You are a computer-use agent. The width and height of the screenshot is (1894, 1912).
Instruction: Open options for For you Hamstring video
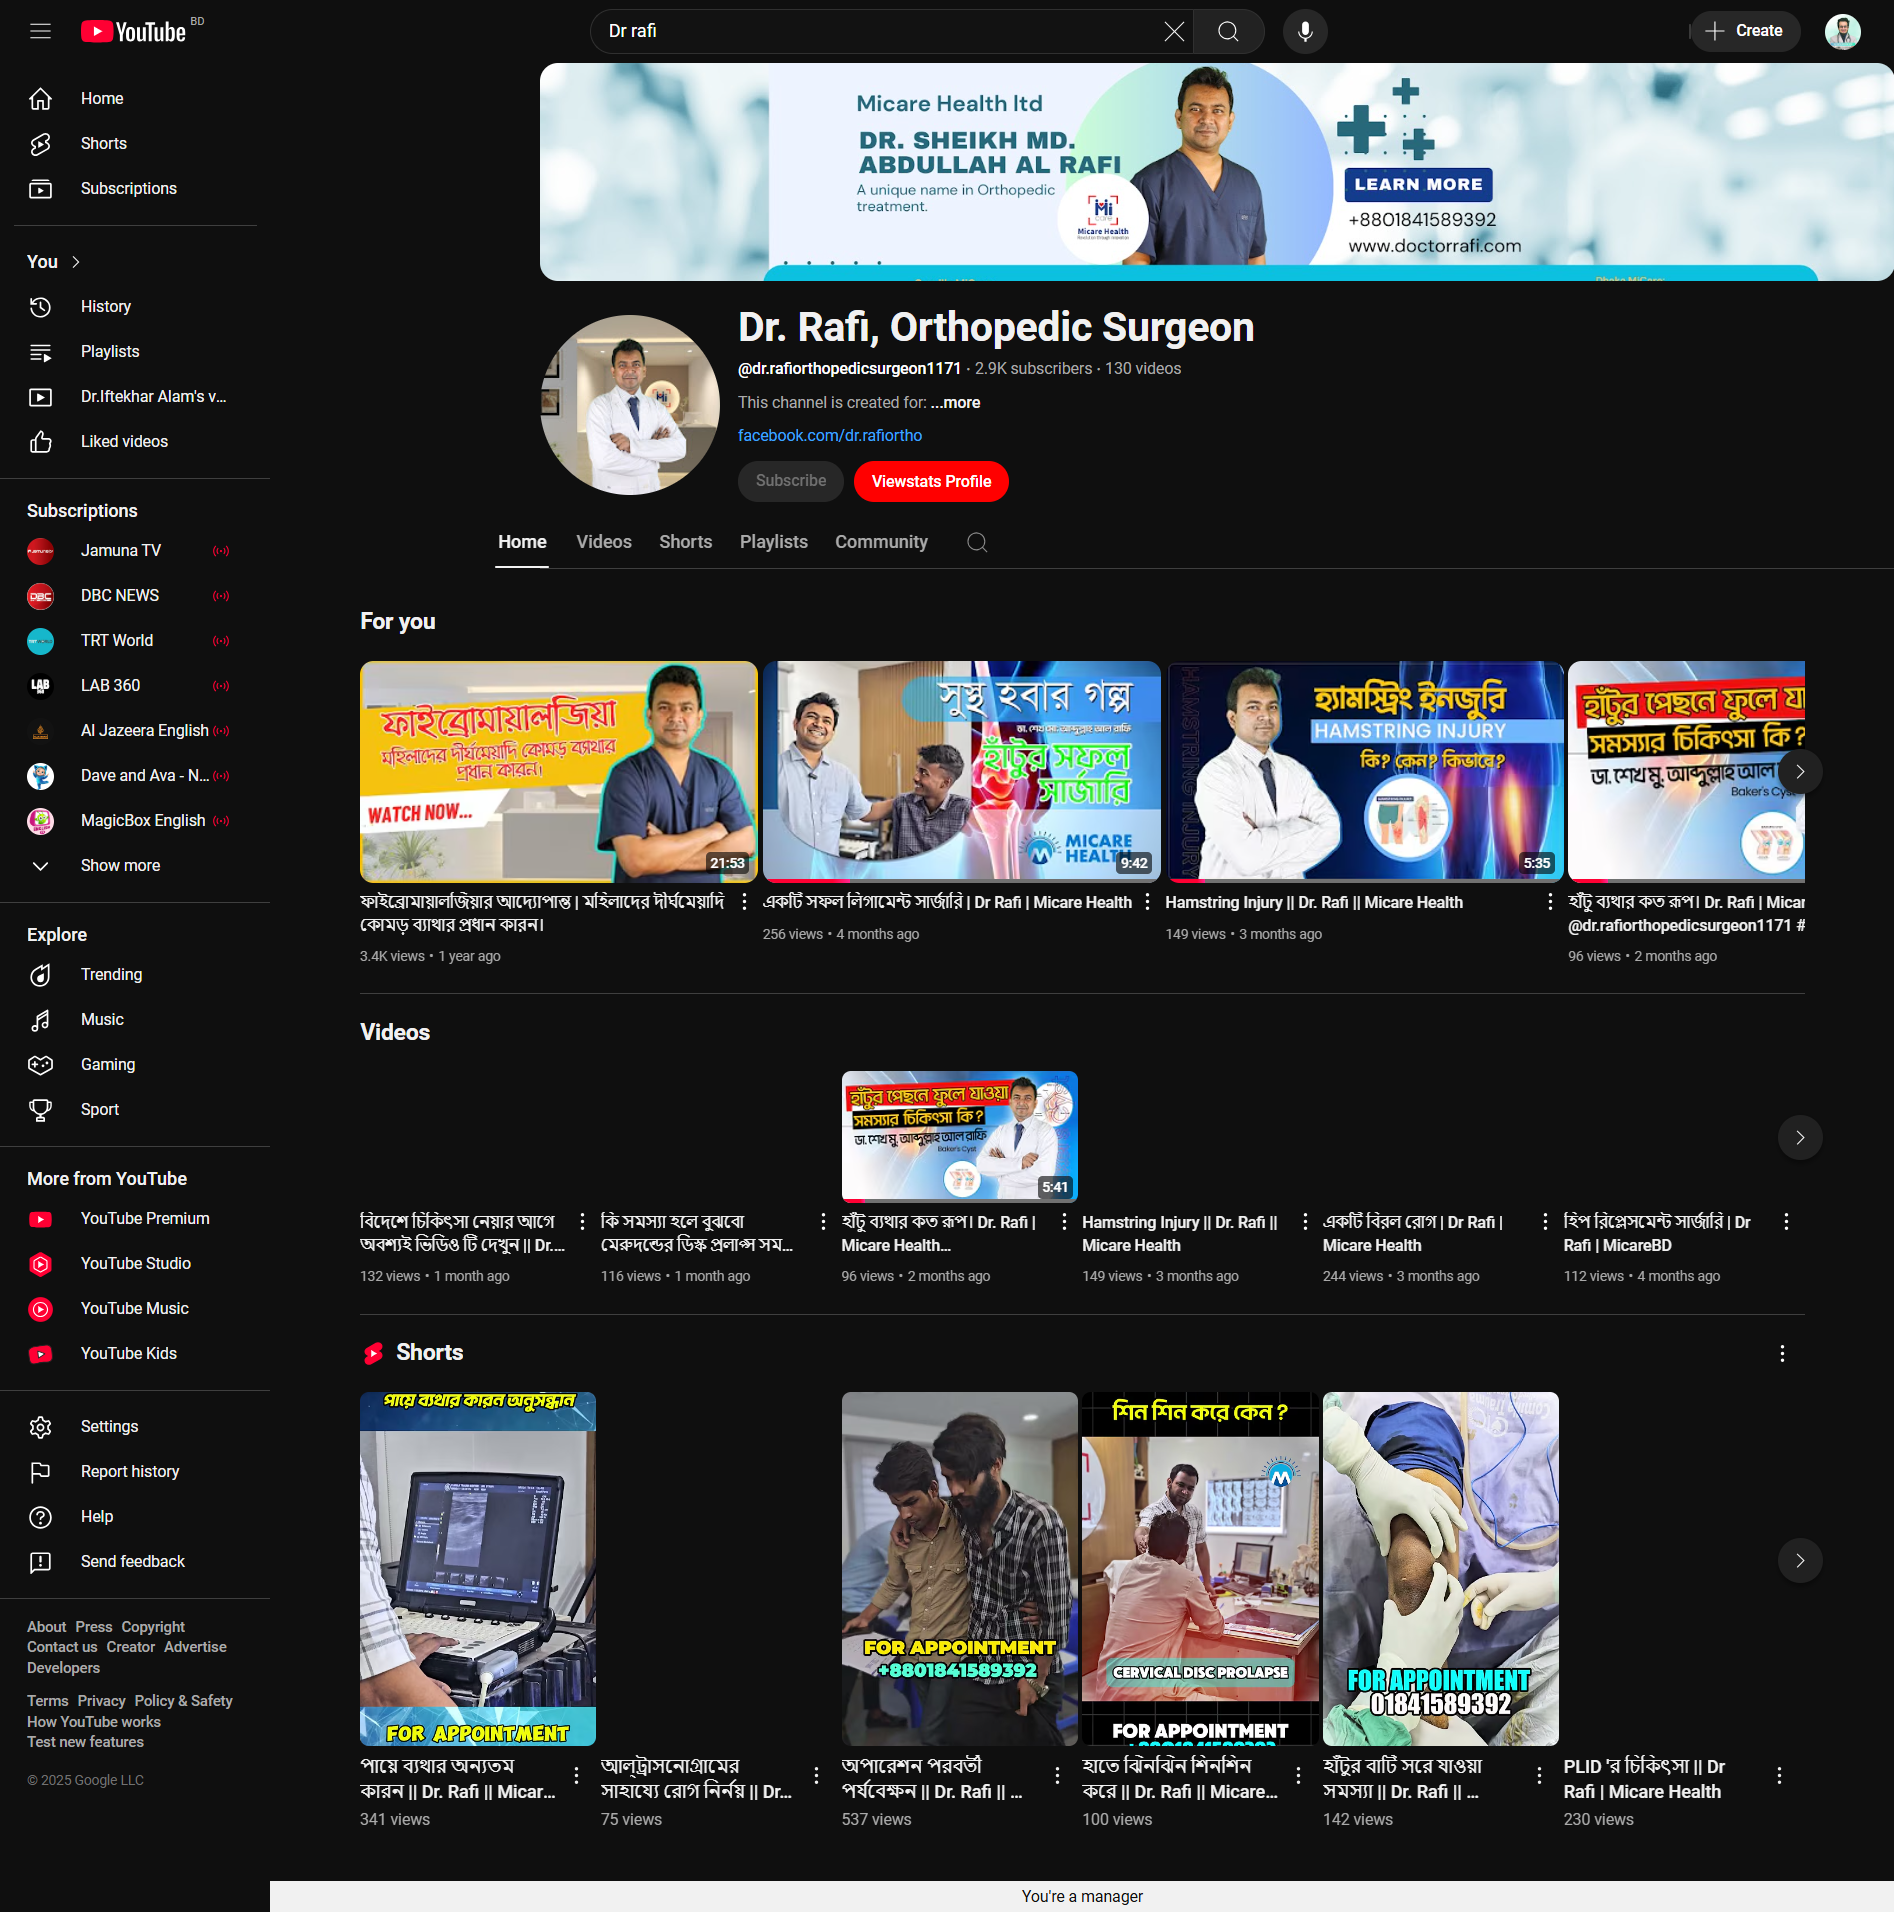(1550, 902)
